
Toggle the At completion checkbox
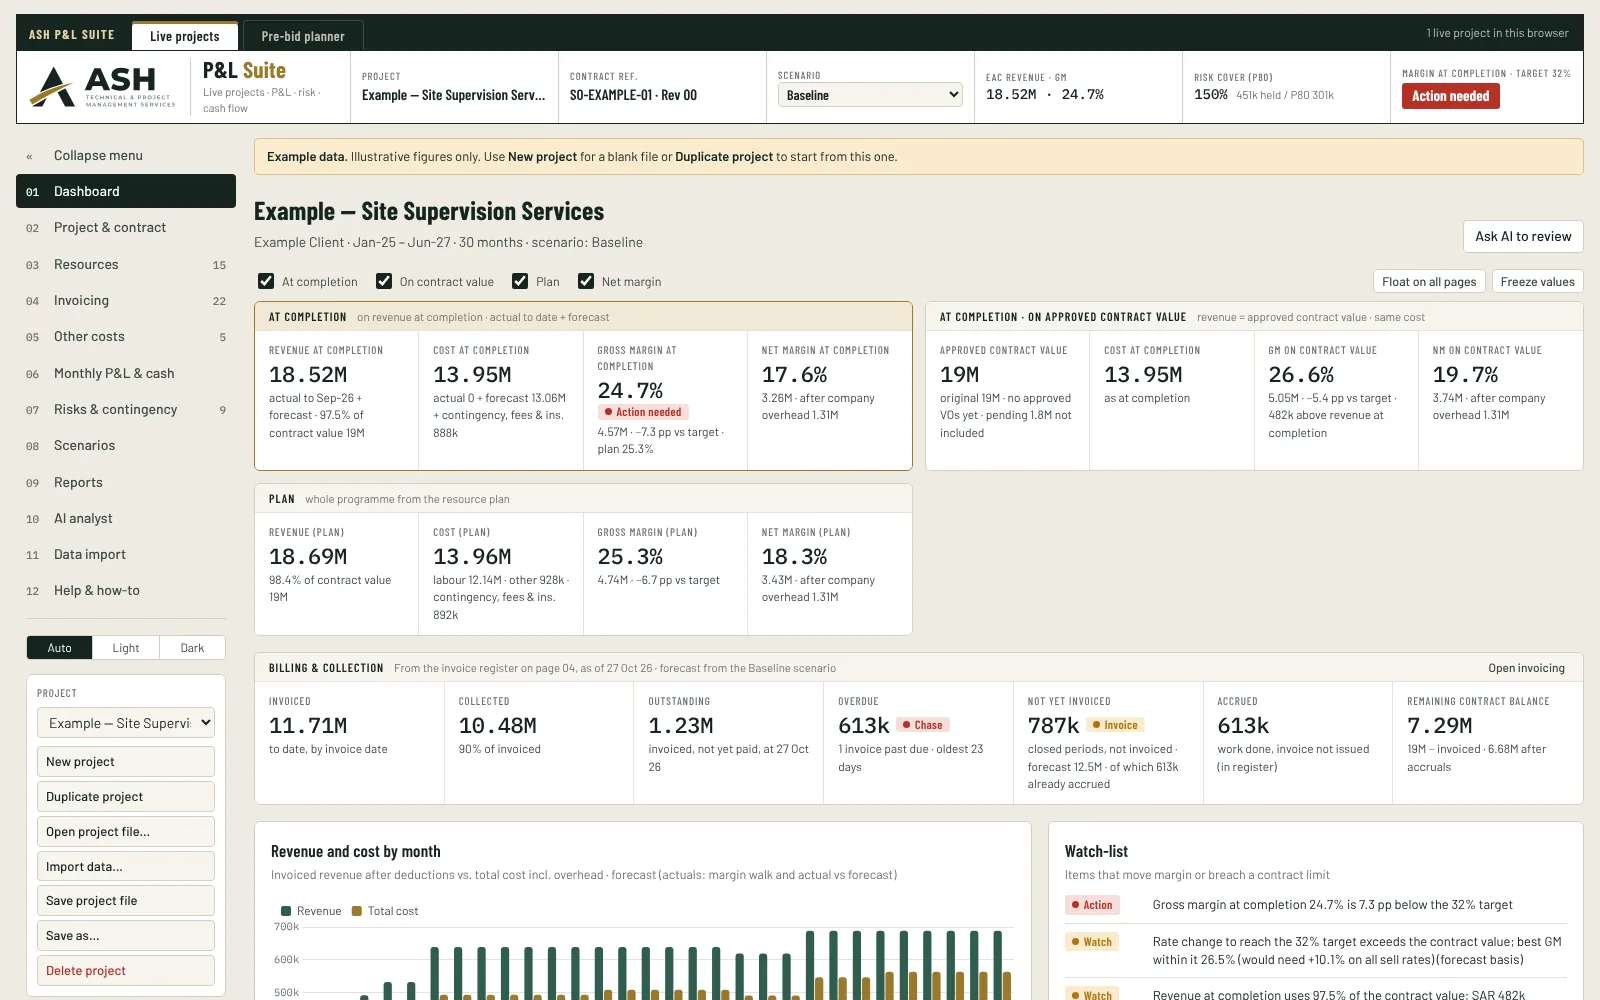coord(266,281)
